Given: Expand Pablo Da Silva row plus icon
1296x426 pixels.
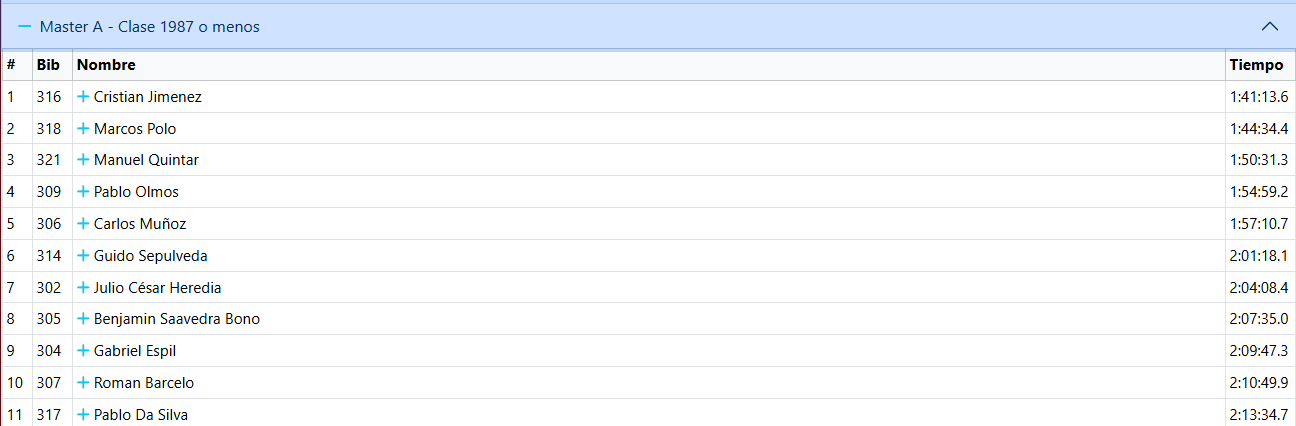Looking at the screenshot, I should [x=84, y=415].
